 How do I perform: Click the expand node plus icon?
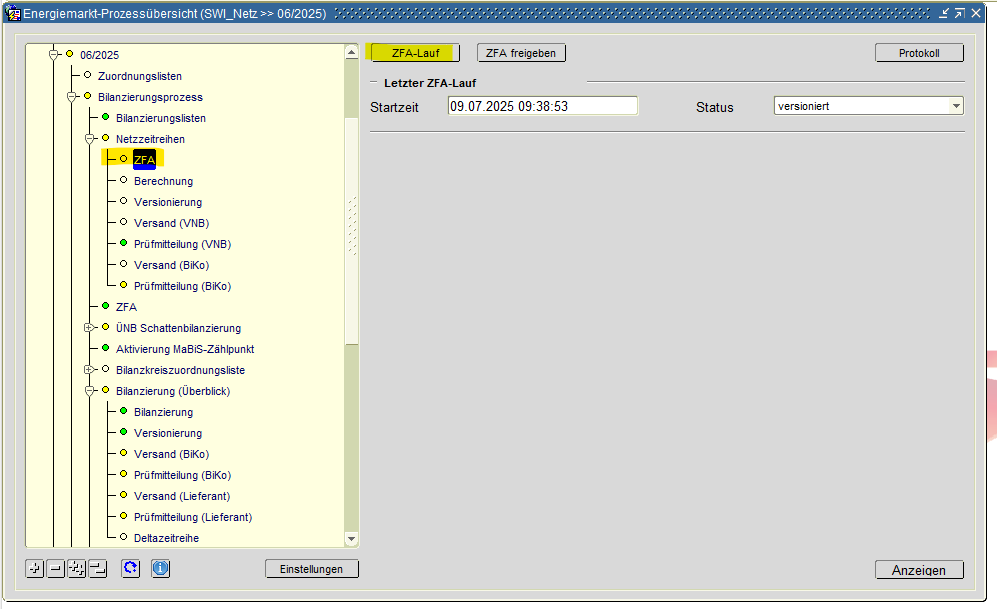tap(35, 569)
